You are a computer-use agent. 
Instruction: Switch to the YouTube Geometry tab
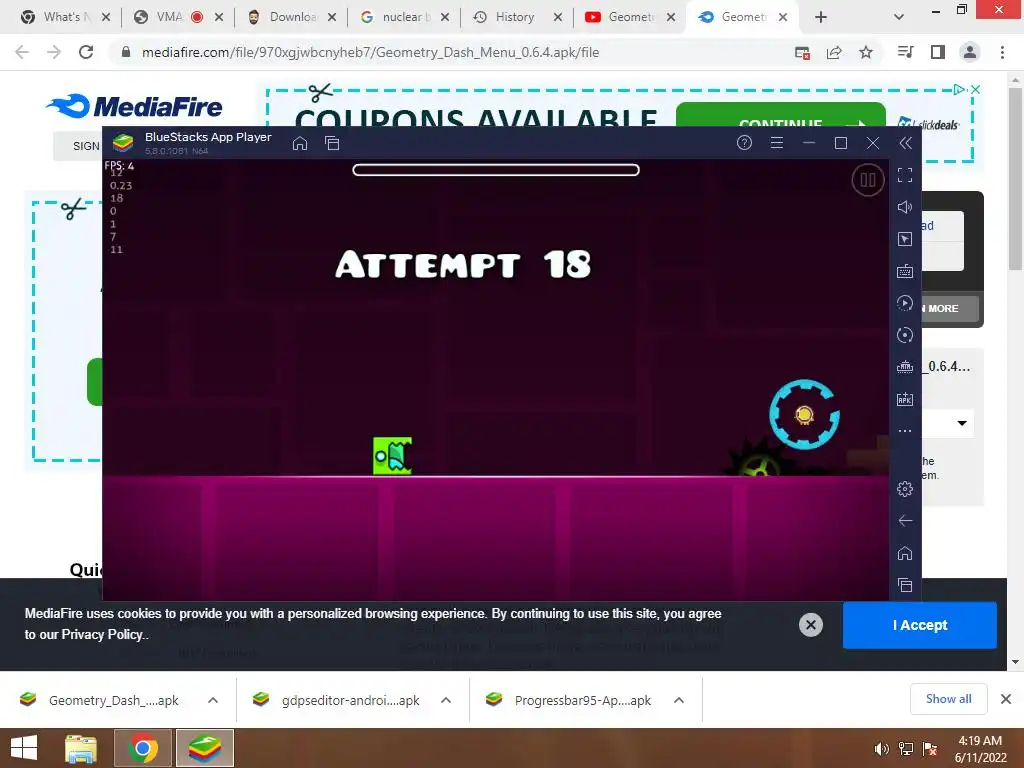(630, 17)
